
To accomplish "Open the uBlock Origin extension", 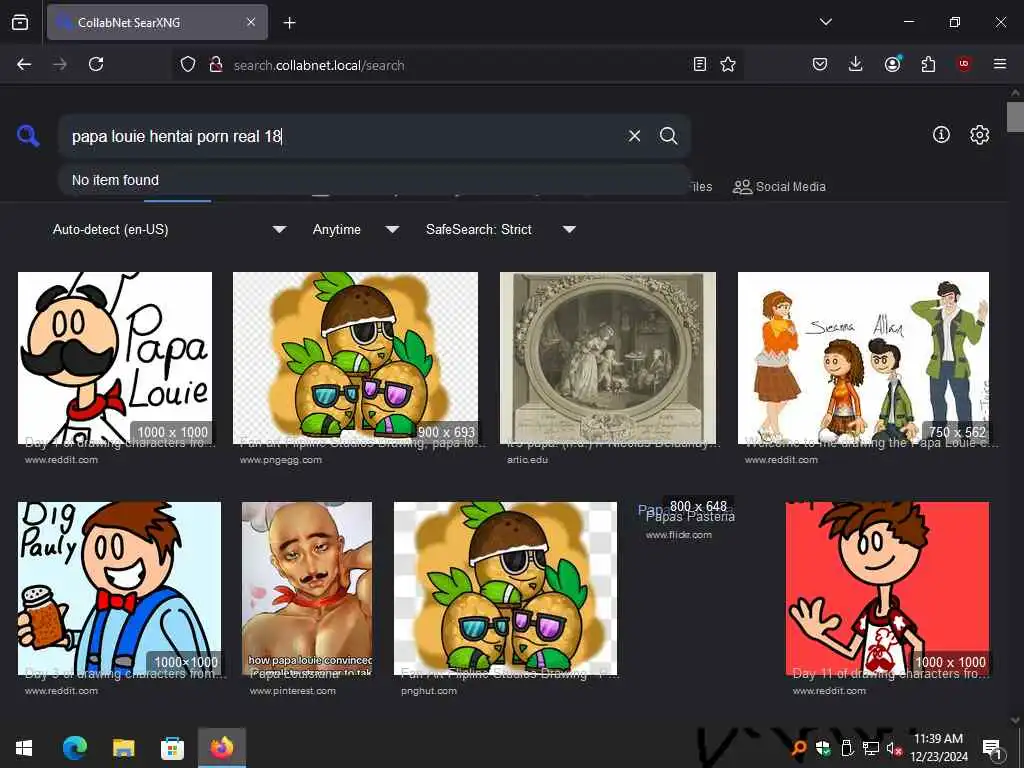I will point(964,64).
